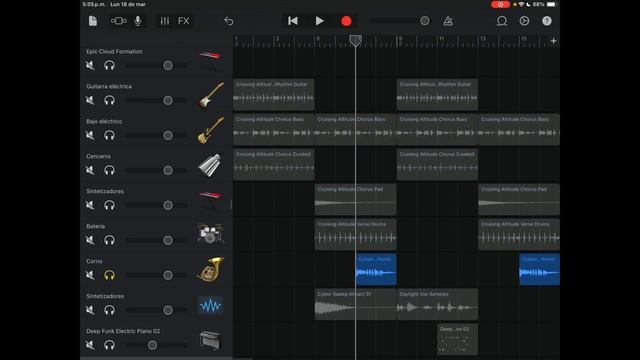
Task: Mute the Batería track
Action: [x=90, y=240]
